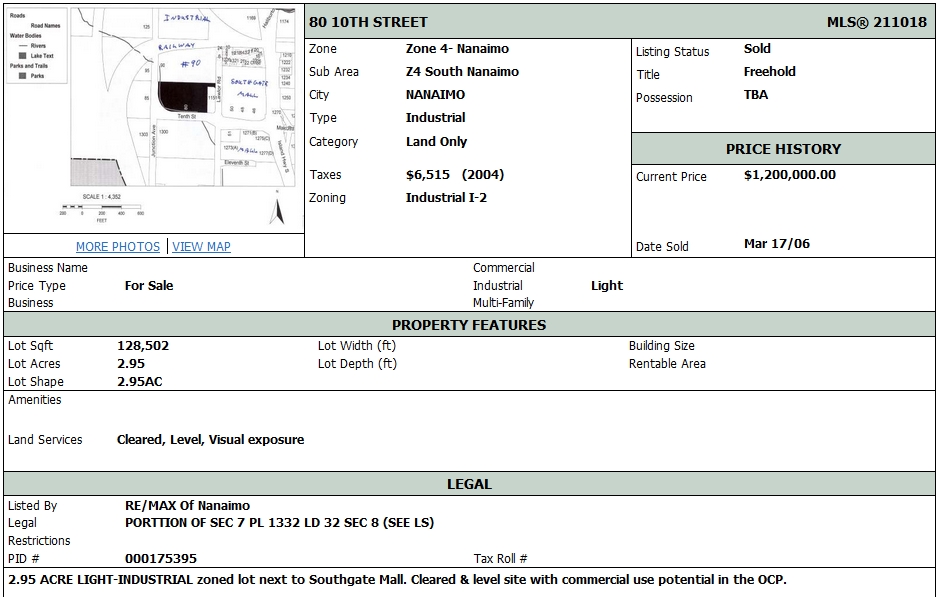The height and width of the screenshot is (597, 940).
Task: Click the map legend box
Action: click(37, 46)
